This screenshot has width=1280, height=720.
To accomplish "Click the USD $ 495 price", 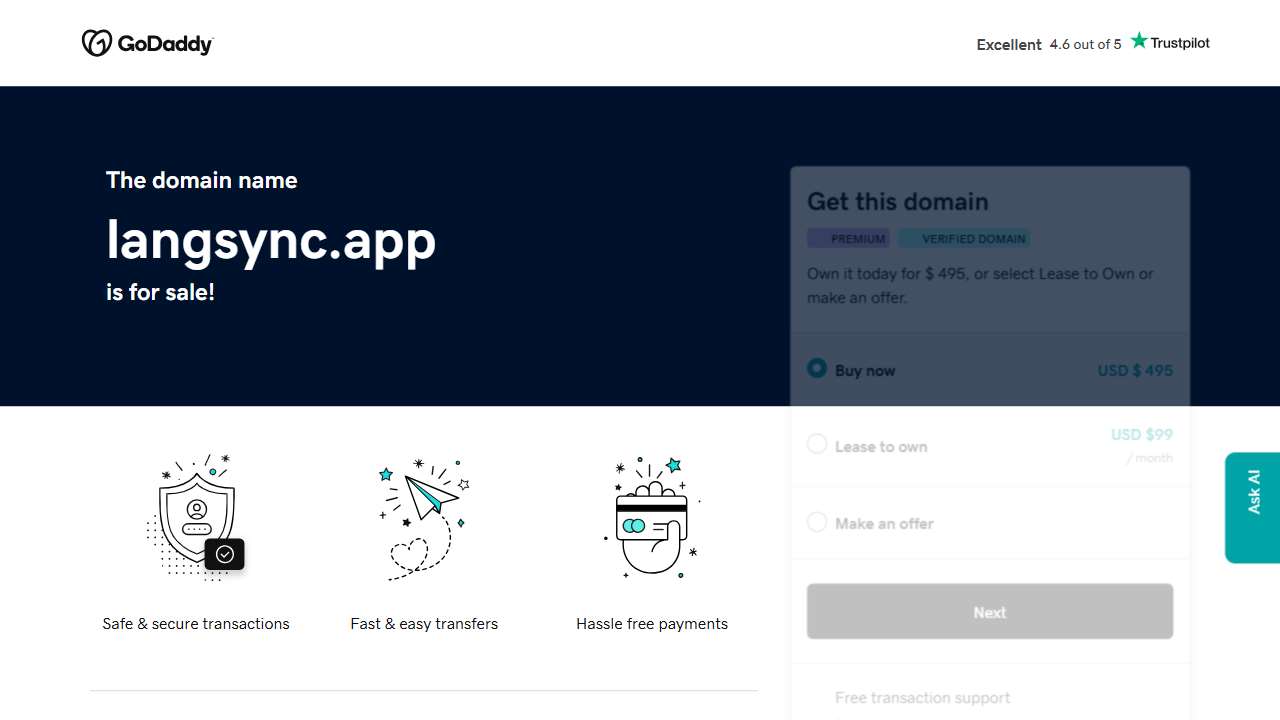I will (1135, 370).
